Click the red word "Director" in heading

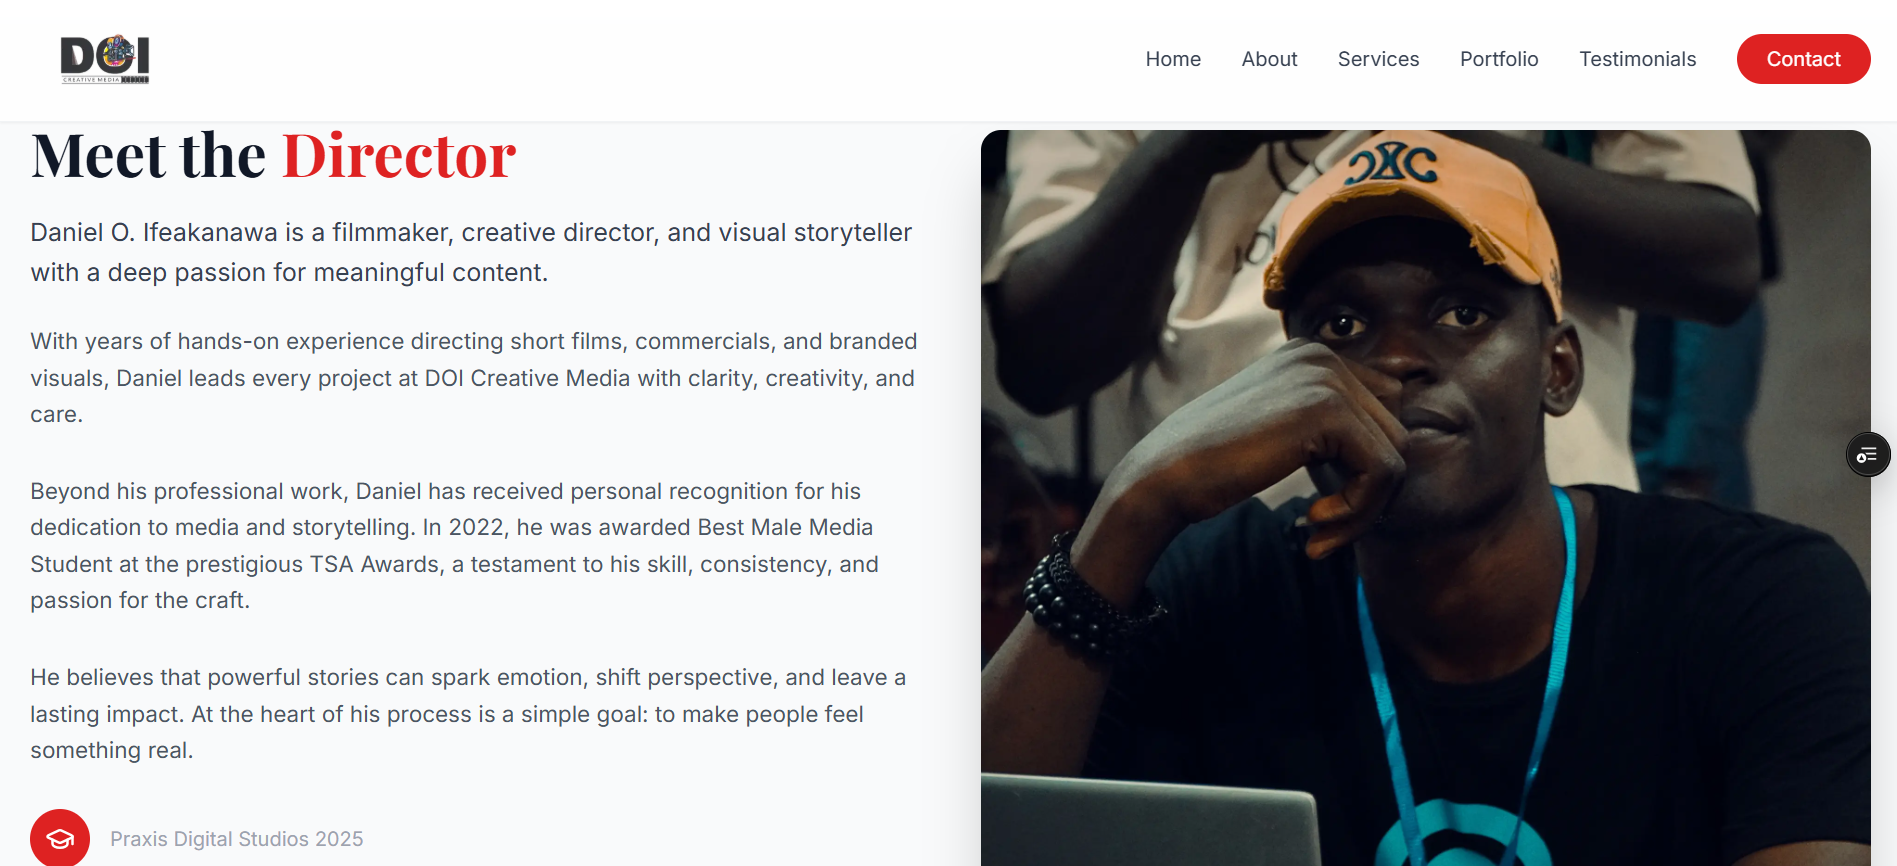tap(399, 157)
